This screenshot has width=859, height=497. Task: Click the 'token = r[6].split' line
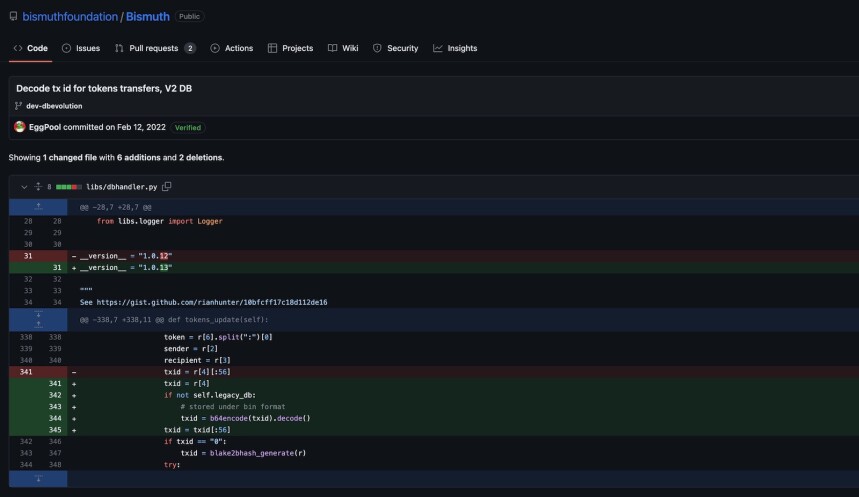point(218,337)
